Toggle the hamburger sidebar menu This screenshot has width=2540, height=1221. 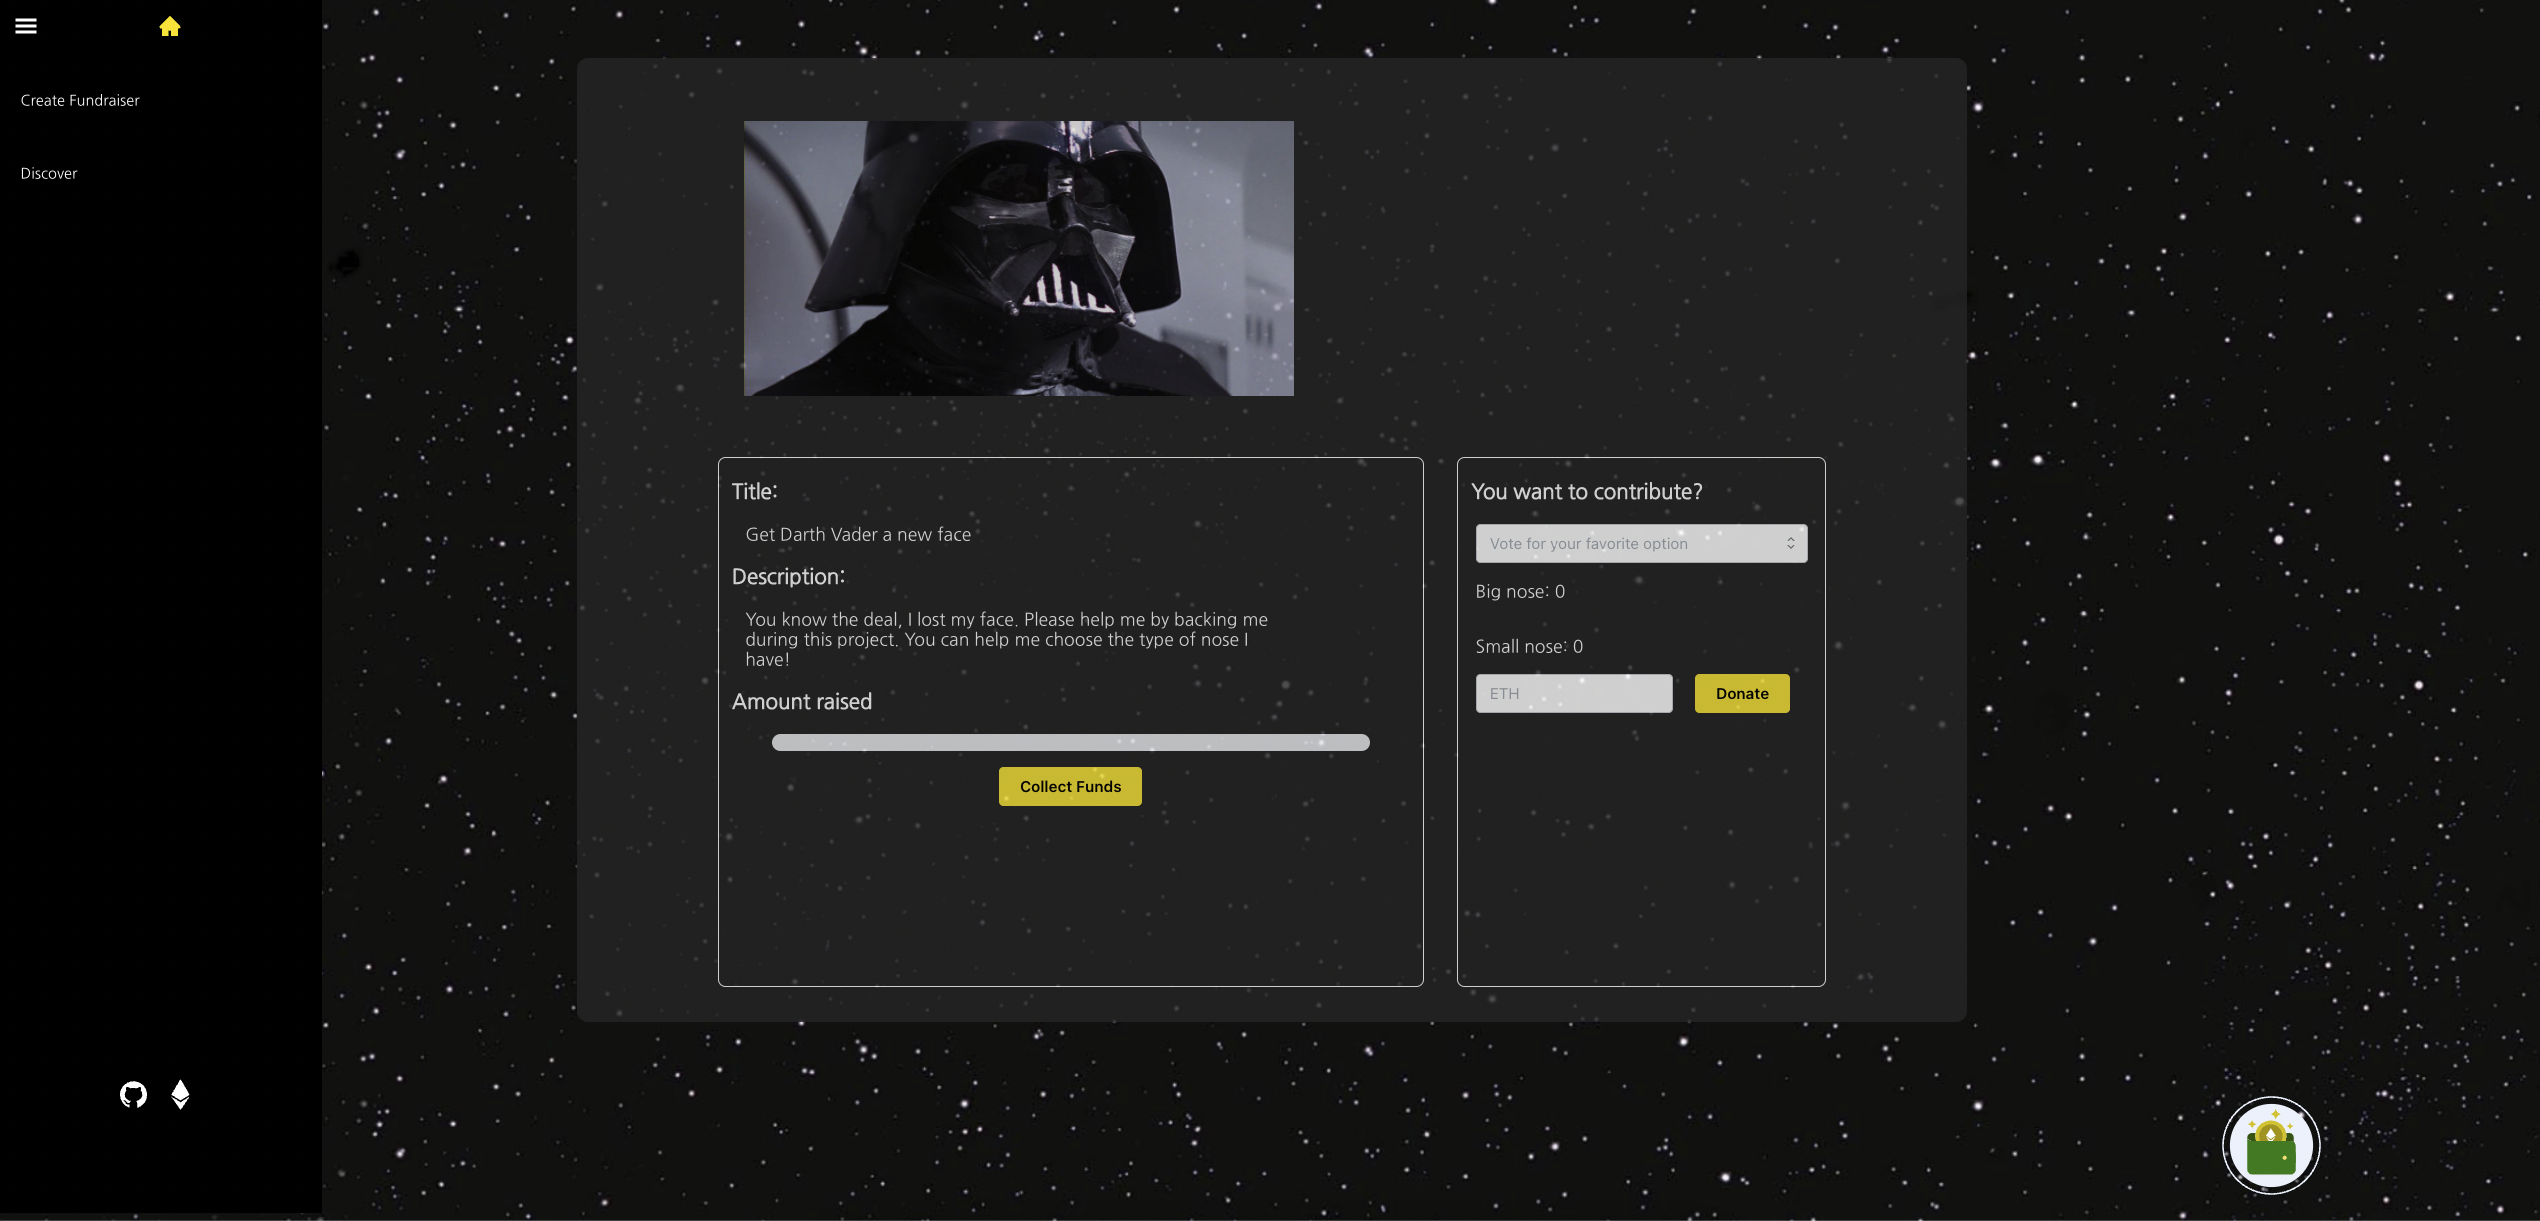26,26
